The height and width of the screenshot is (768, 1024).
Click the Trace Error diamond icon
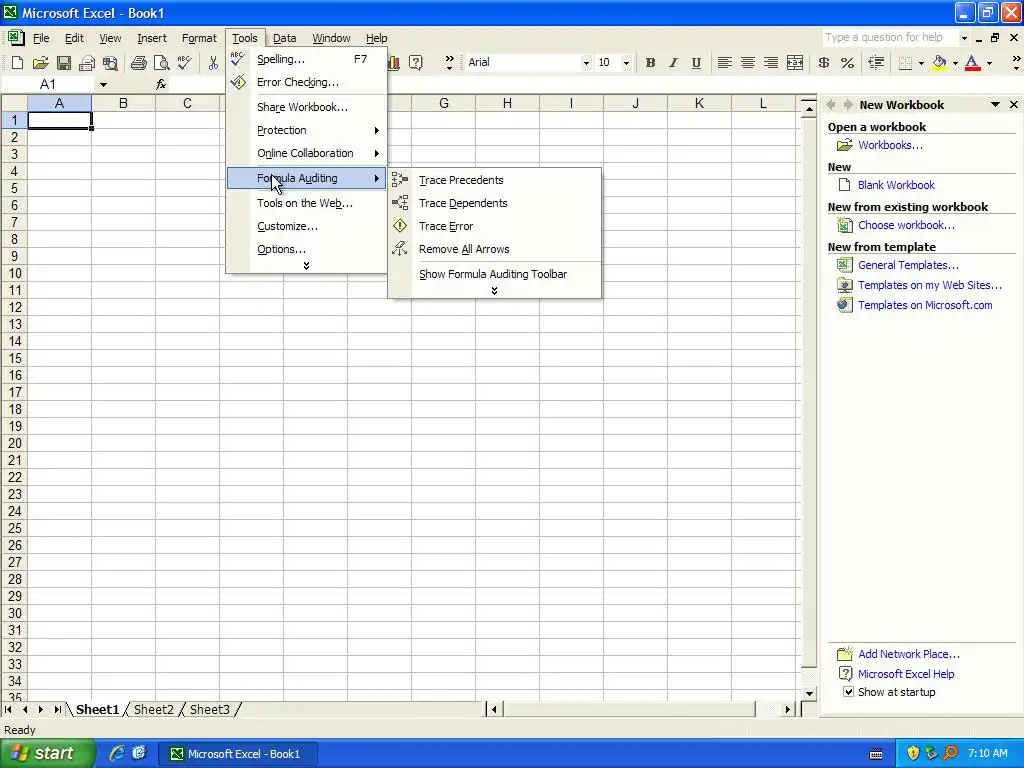(400, 226)
